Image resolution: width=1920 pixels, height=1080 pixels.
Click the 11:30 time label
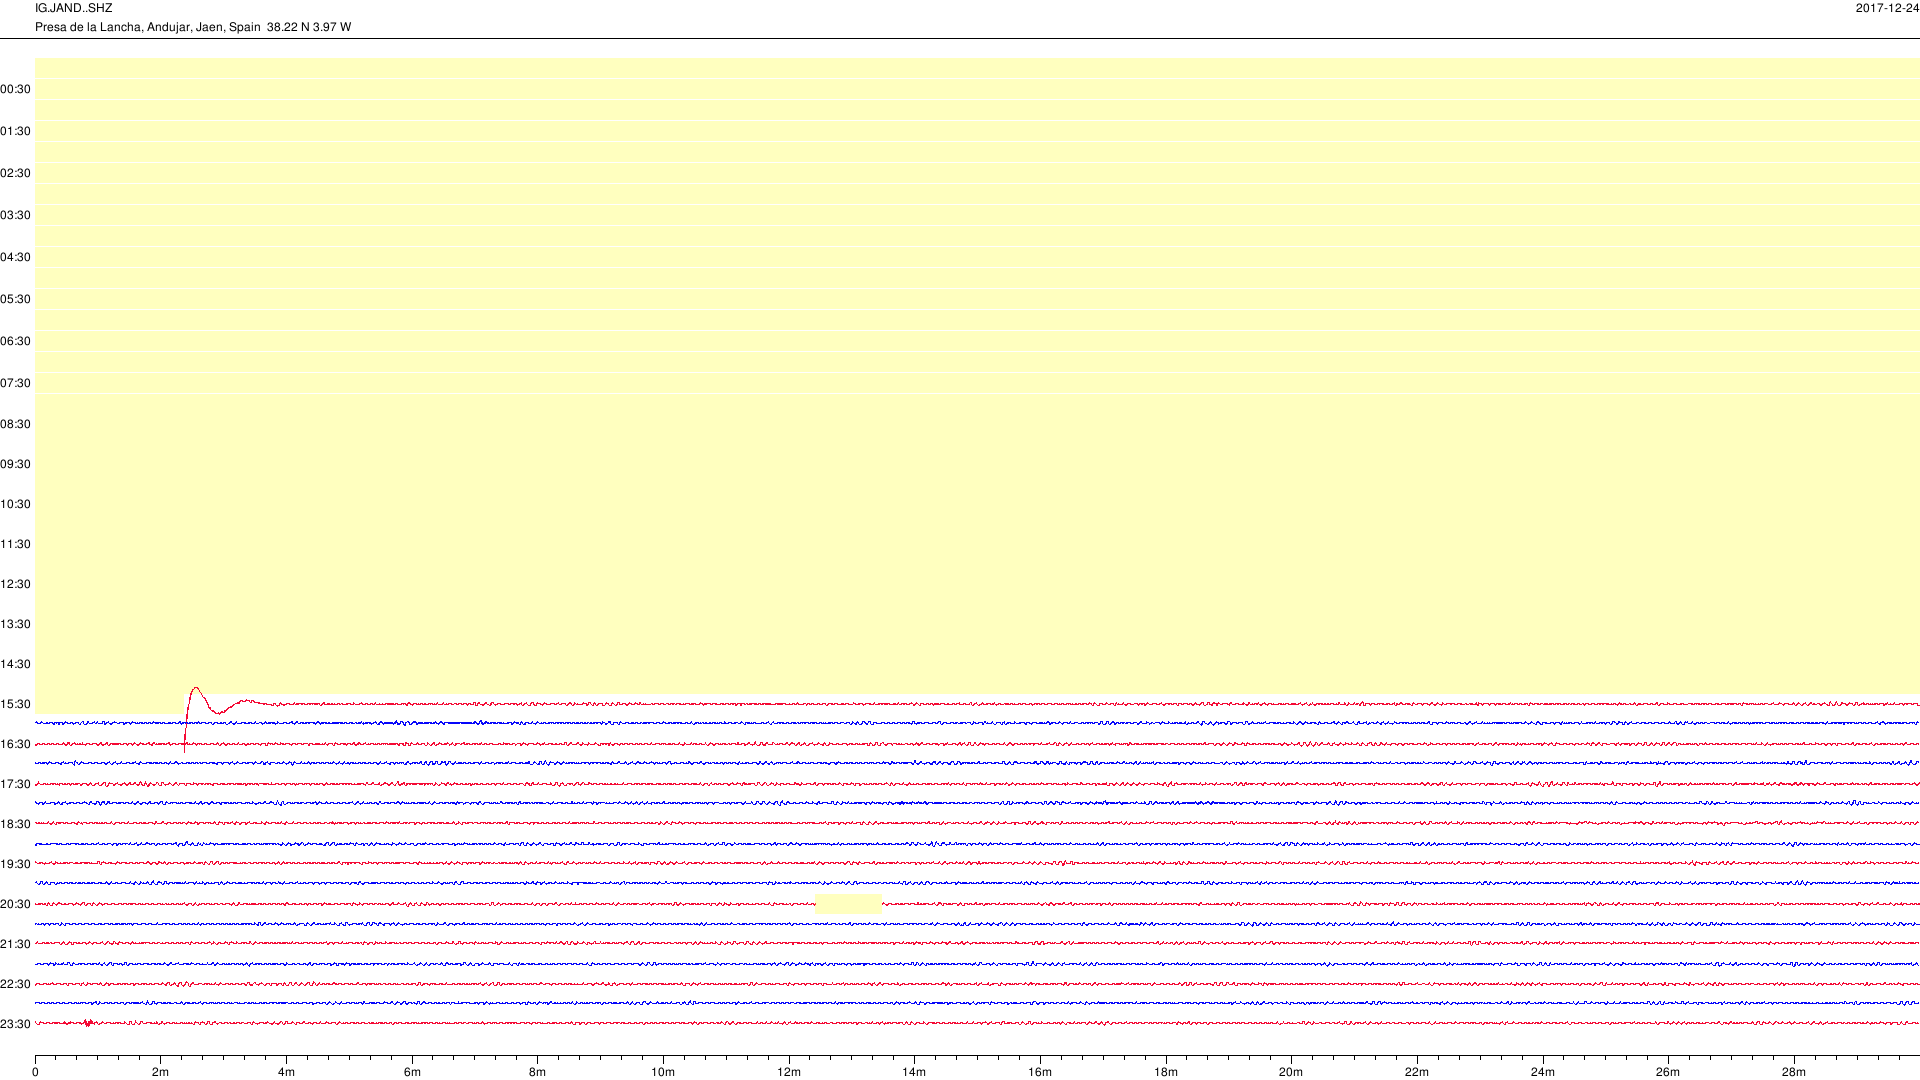15,544
